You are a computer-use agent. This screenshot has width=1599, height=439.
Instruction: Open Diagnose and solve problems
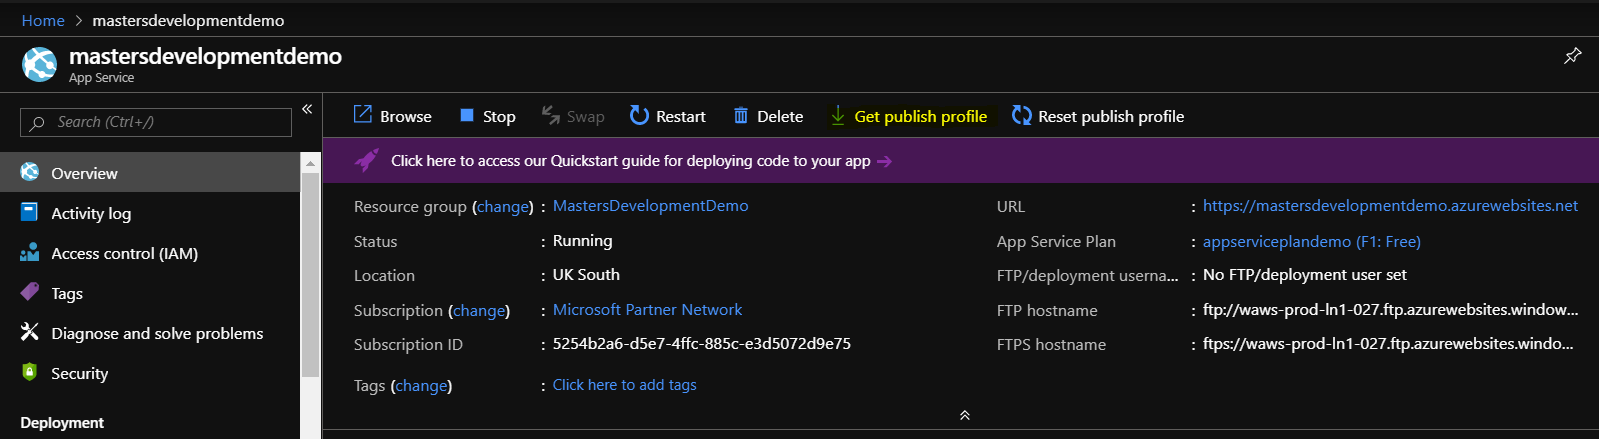(157, 333)
